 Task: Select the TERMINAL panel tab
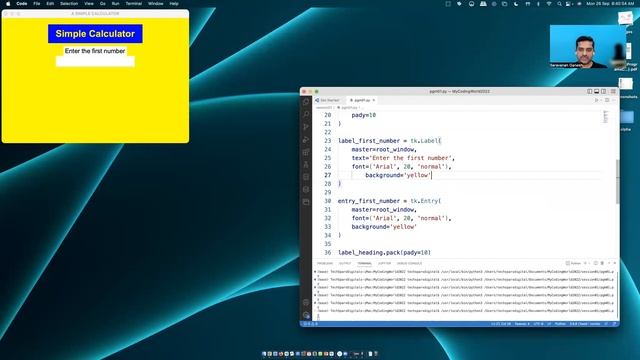[364, 263]
